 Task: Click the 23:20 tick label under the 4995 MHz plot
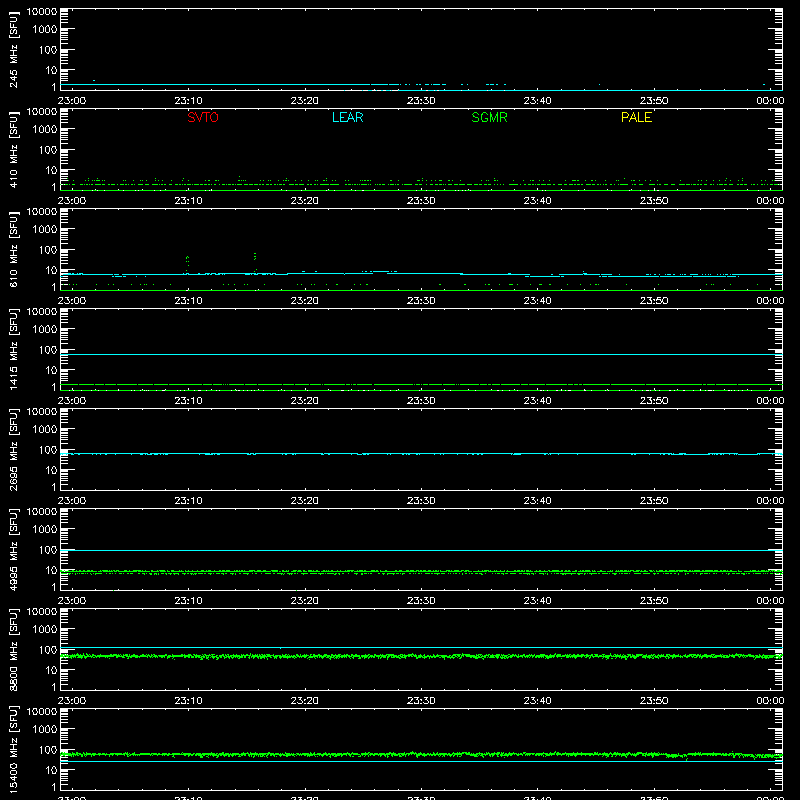pos(305,601)
